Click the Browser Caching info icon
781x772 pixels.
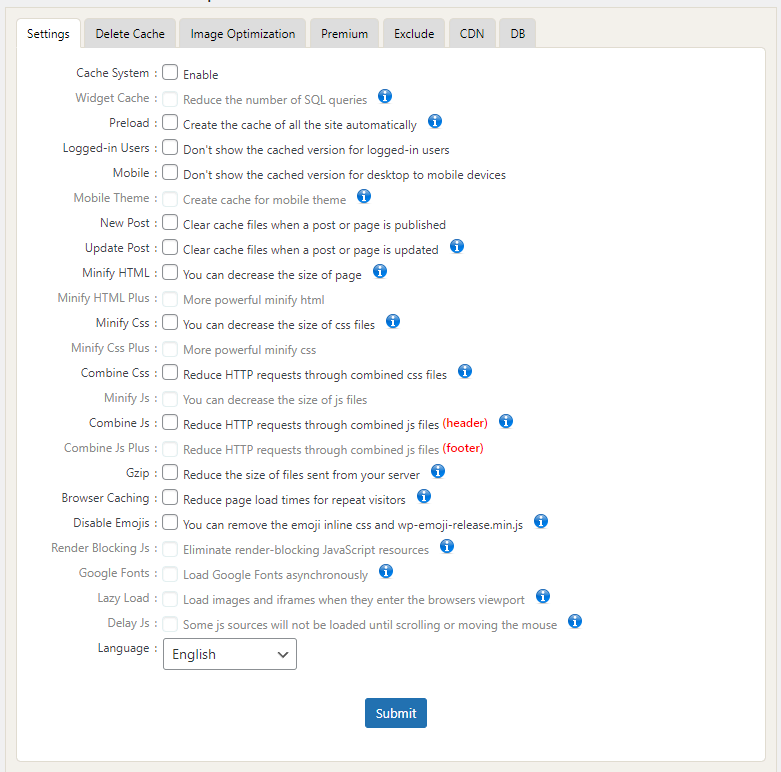click(423, 497)
